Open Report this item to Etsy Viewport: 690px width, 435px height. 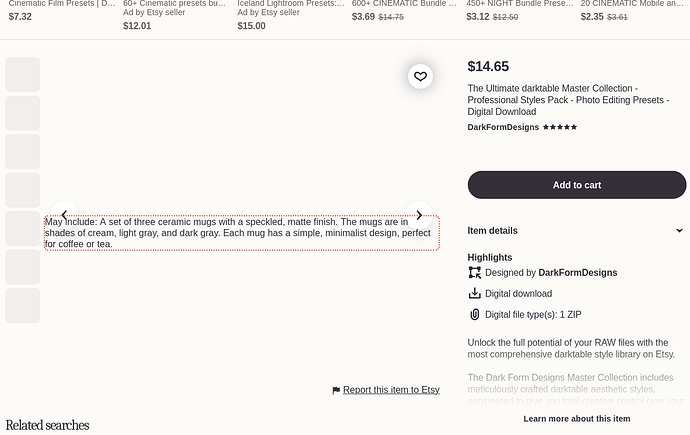click(391, 390)
